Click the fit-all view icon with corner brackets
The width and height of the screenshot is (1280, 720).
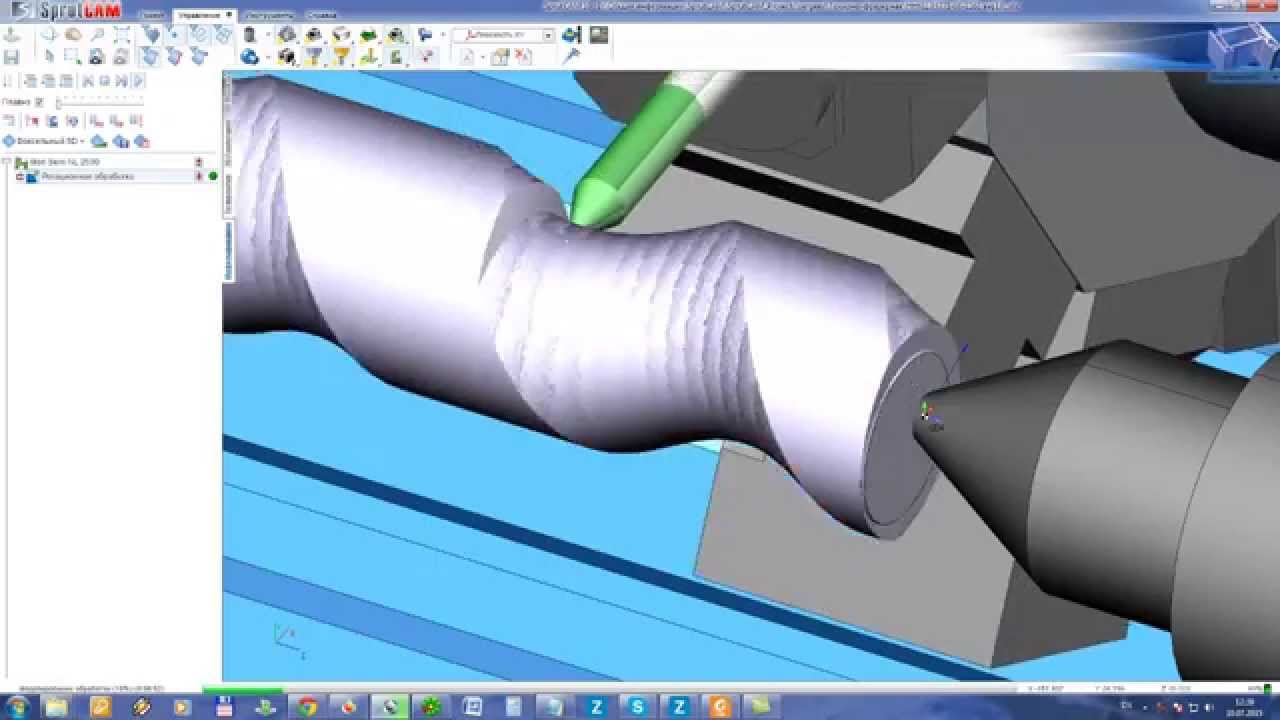click(x=121, y=34)
